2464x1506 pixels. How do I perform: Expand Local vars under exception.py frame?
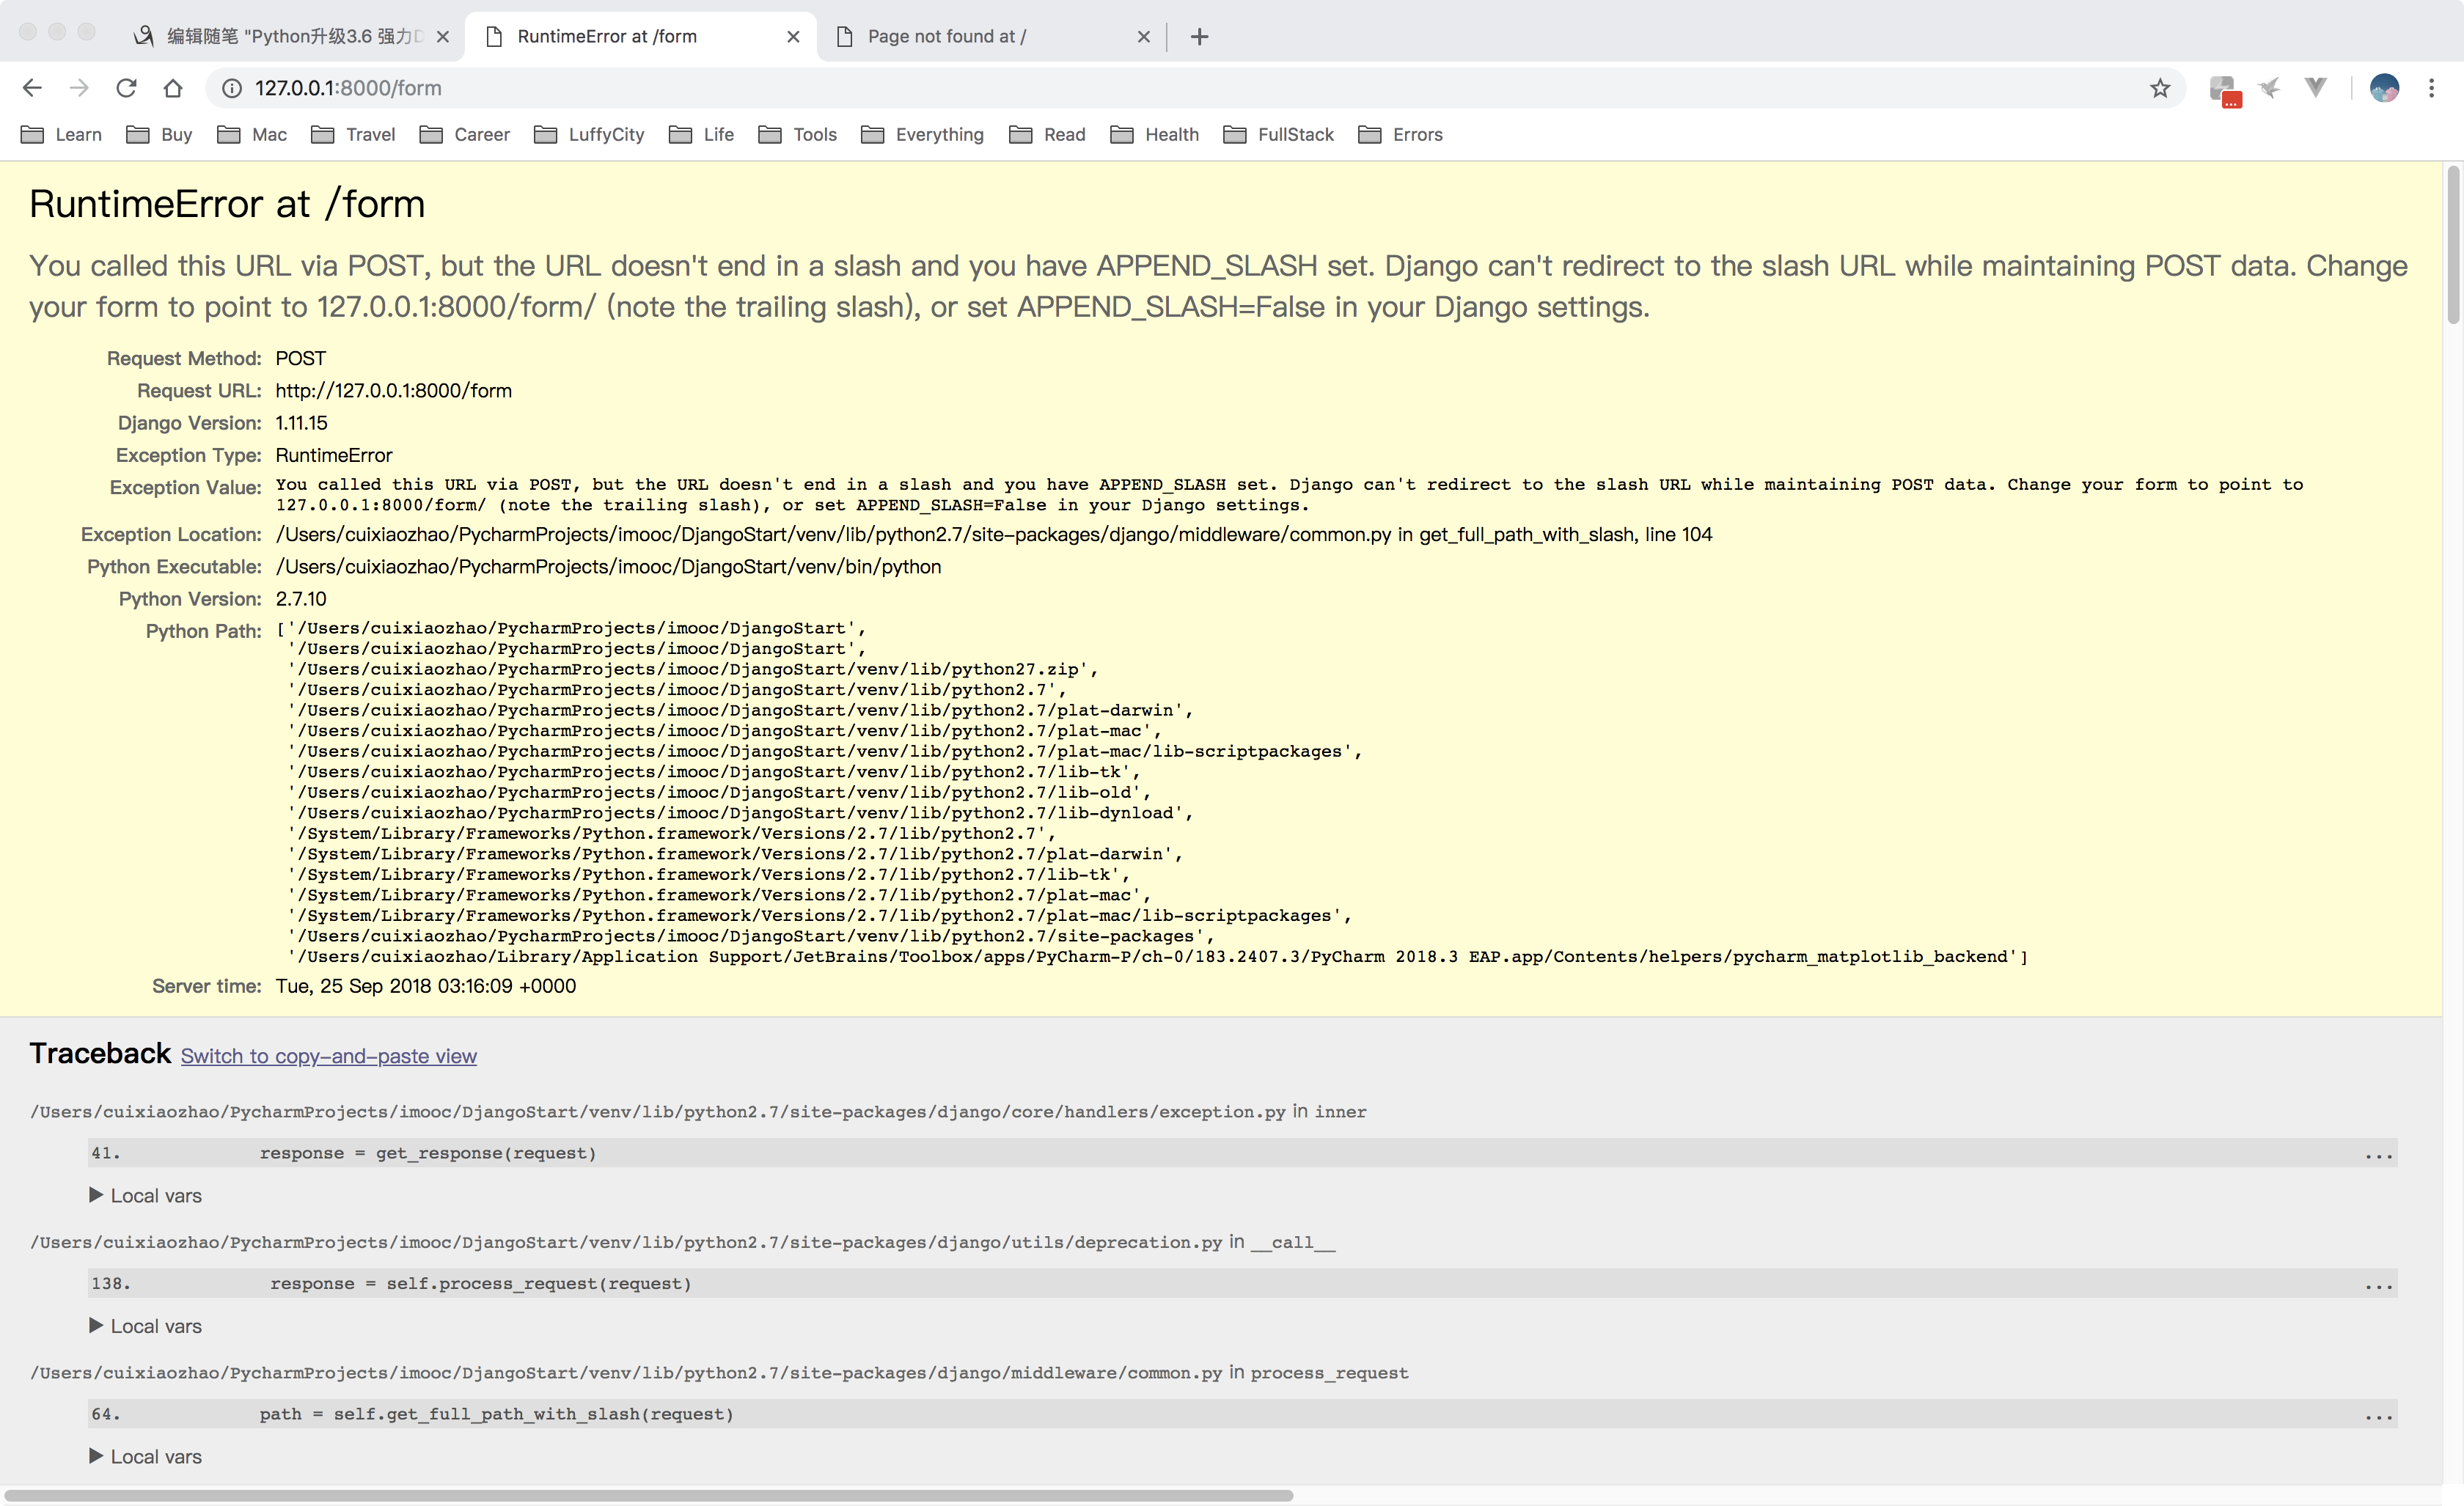coord(146,1195)
